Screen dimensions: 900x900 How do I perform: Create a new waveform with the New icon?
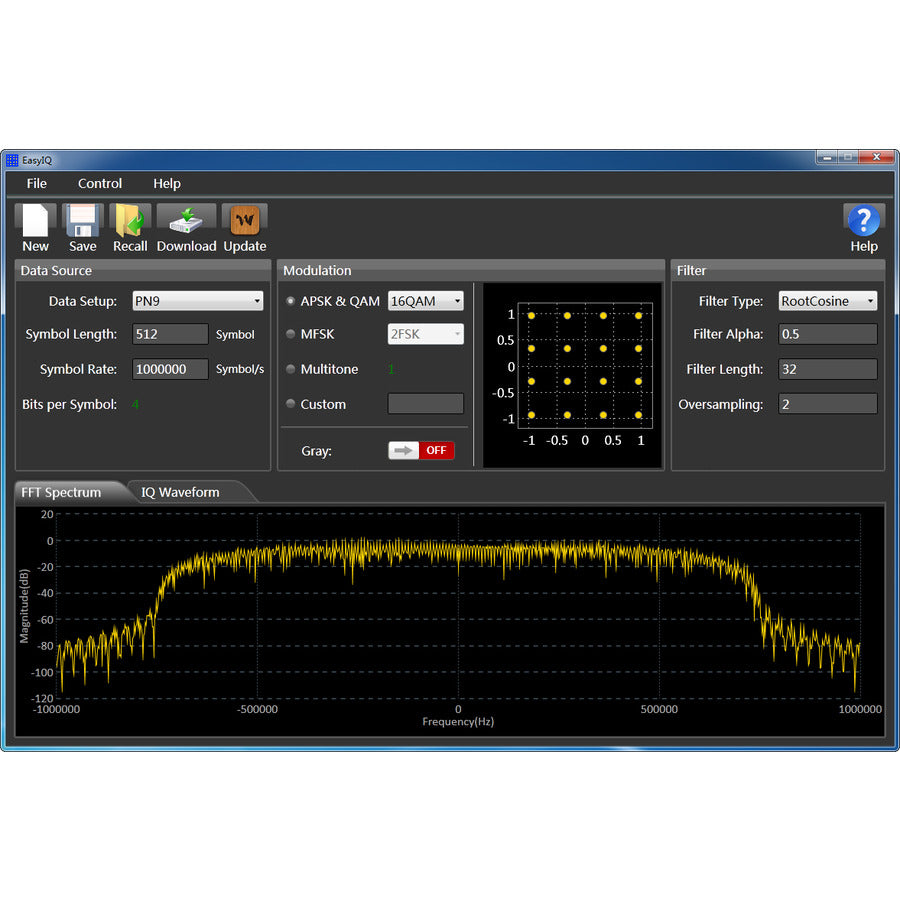35,222
